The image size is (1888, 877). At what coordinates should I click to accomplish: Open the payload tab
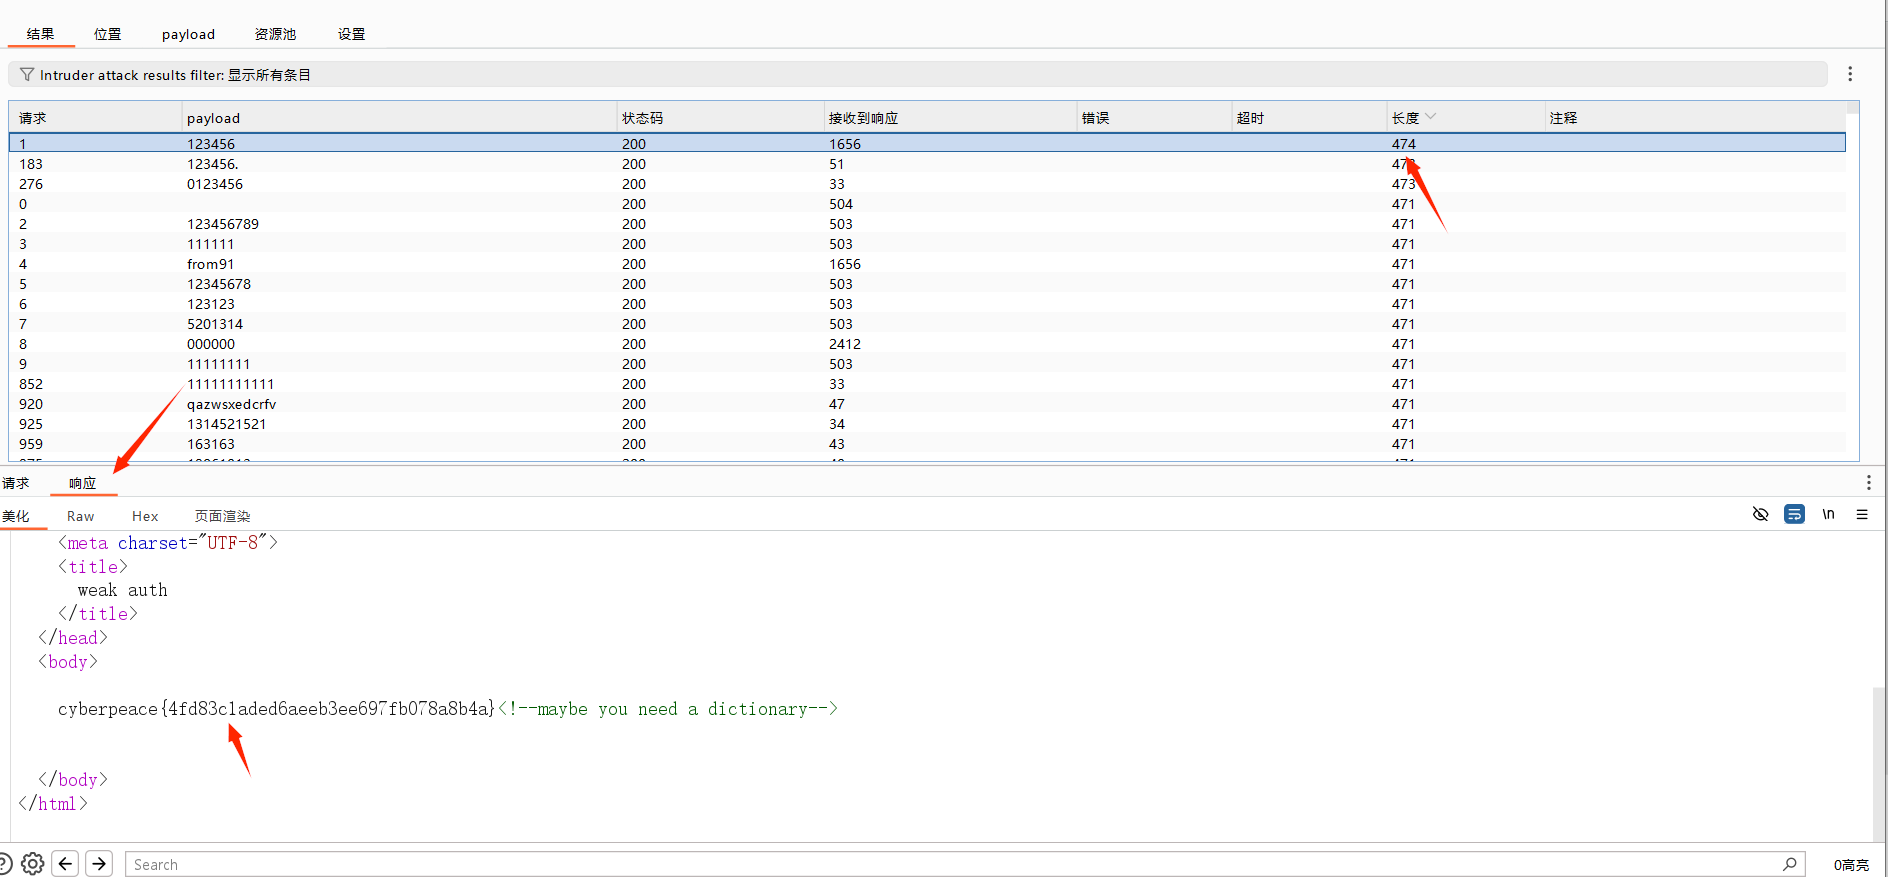(x=188, y=34)
